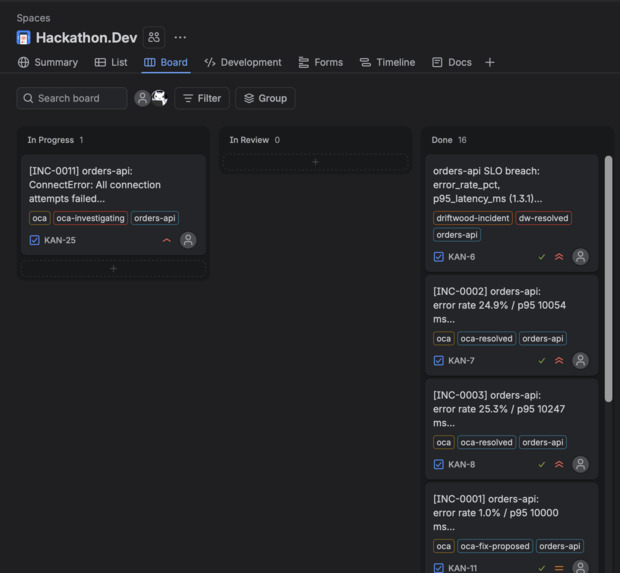Open the Forms tab
This screenshot has height=573, width=620.
click(x=321, y=62)
